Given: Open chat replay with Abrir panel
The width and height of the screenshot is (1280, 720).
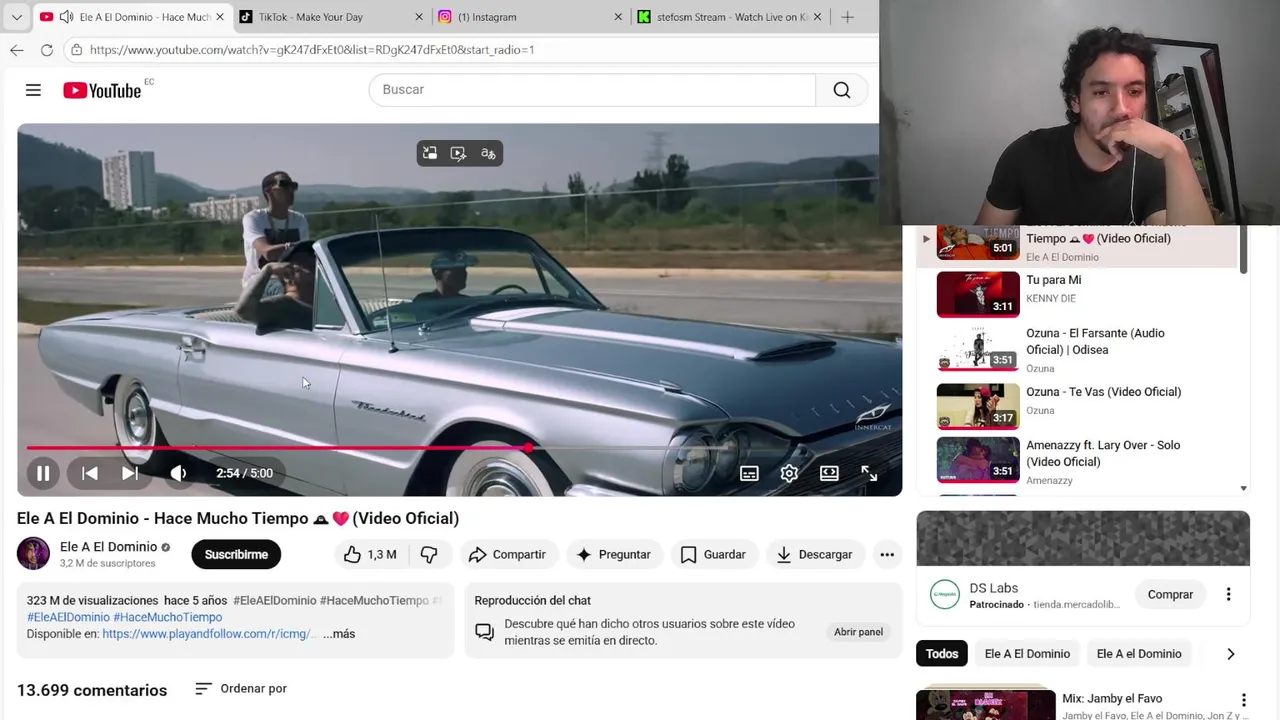Looking at the screenshot, I should (x=858, y=632).
